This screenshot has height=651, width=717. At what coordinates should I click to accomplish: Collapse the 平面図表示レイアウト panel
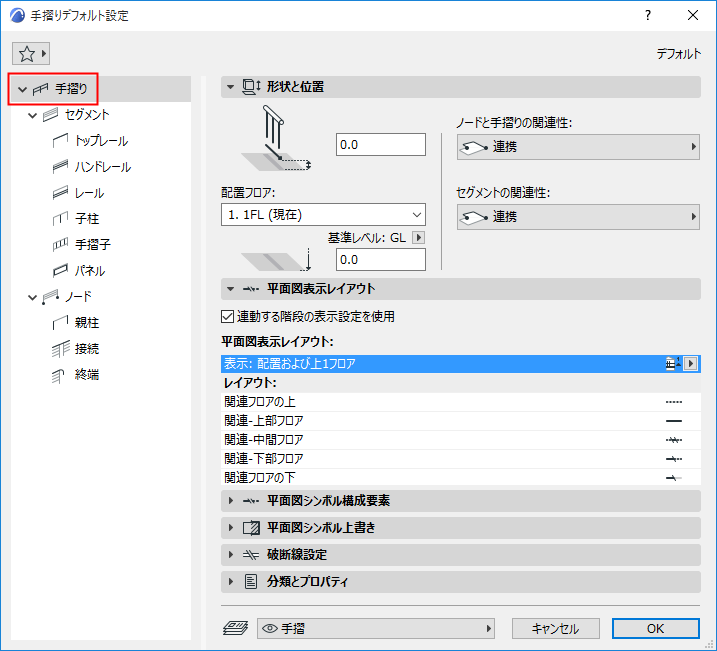pyautogui.click(x=230, y=289)
